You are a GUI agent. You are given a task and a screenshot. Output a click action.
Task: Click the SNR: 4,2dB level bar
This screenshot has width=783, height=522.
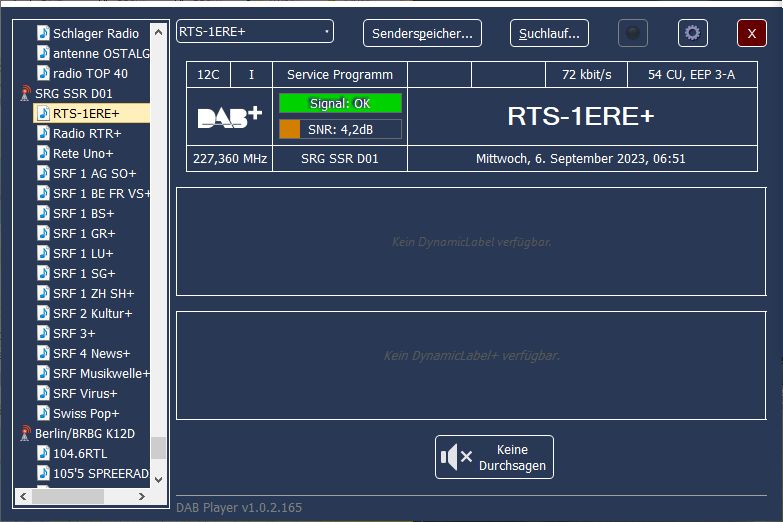pos(340,129)
